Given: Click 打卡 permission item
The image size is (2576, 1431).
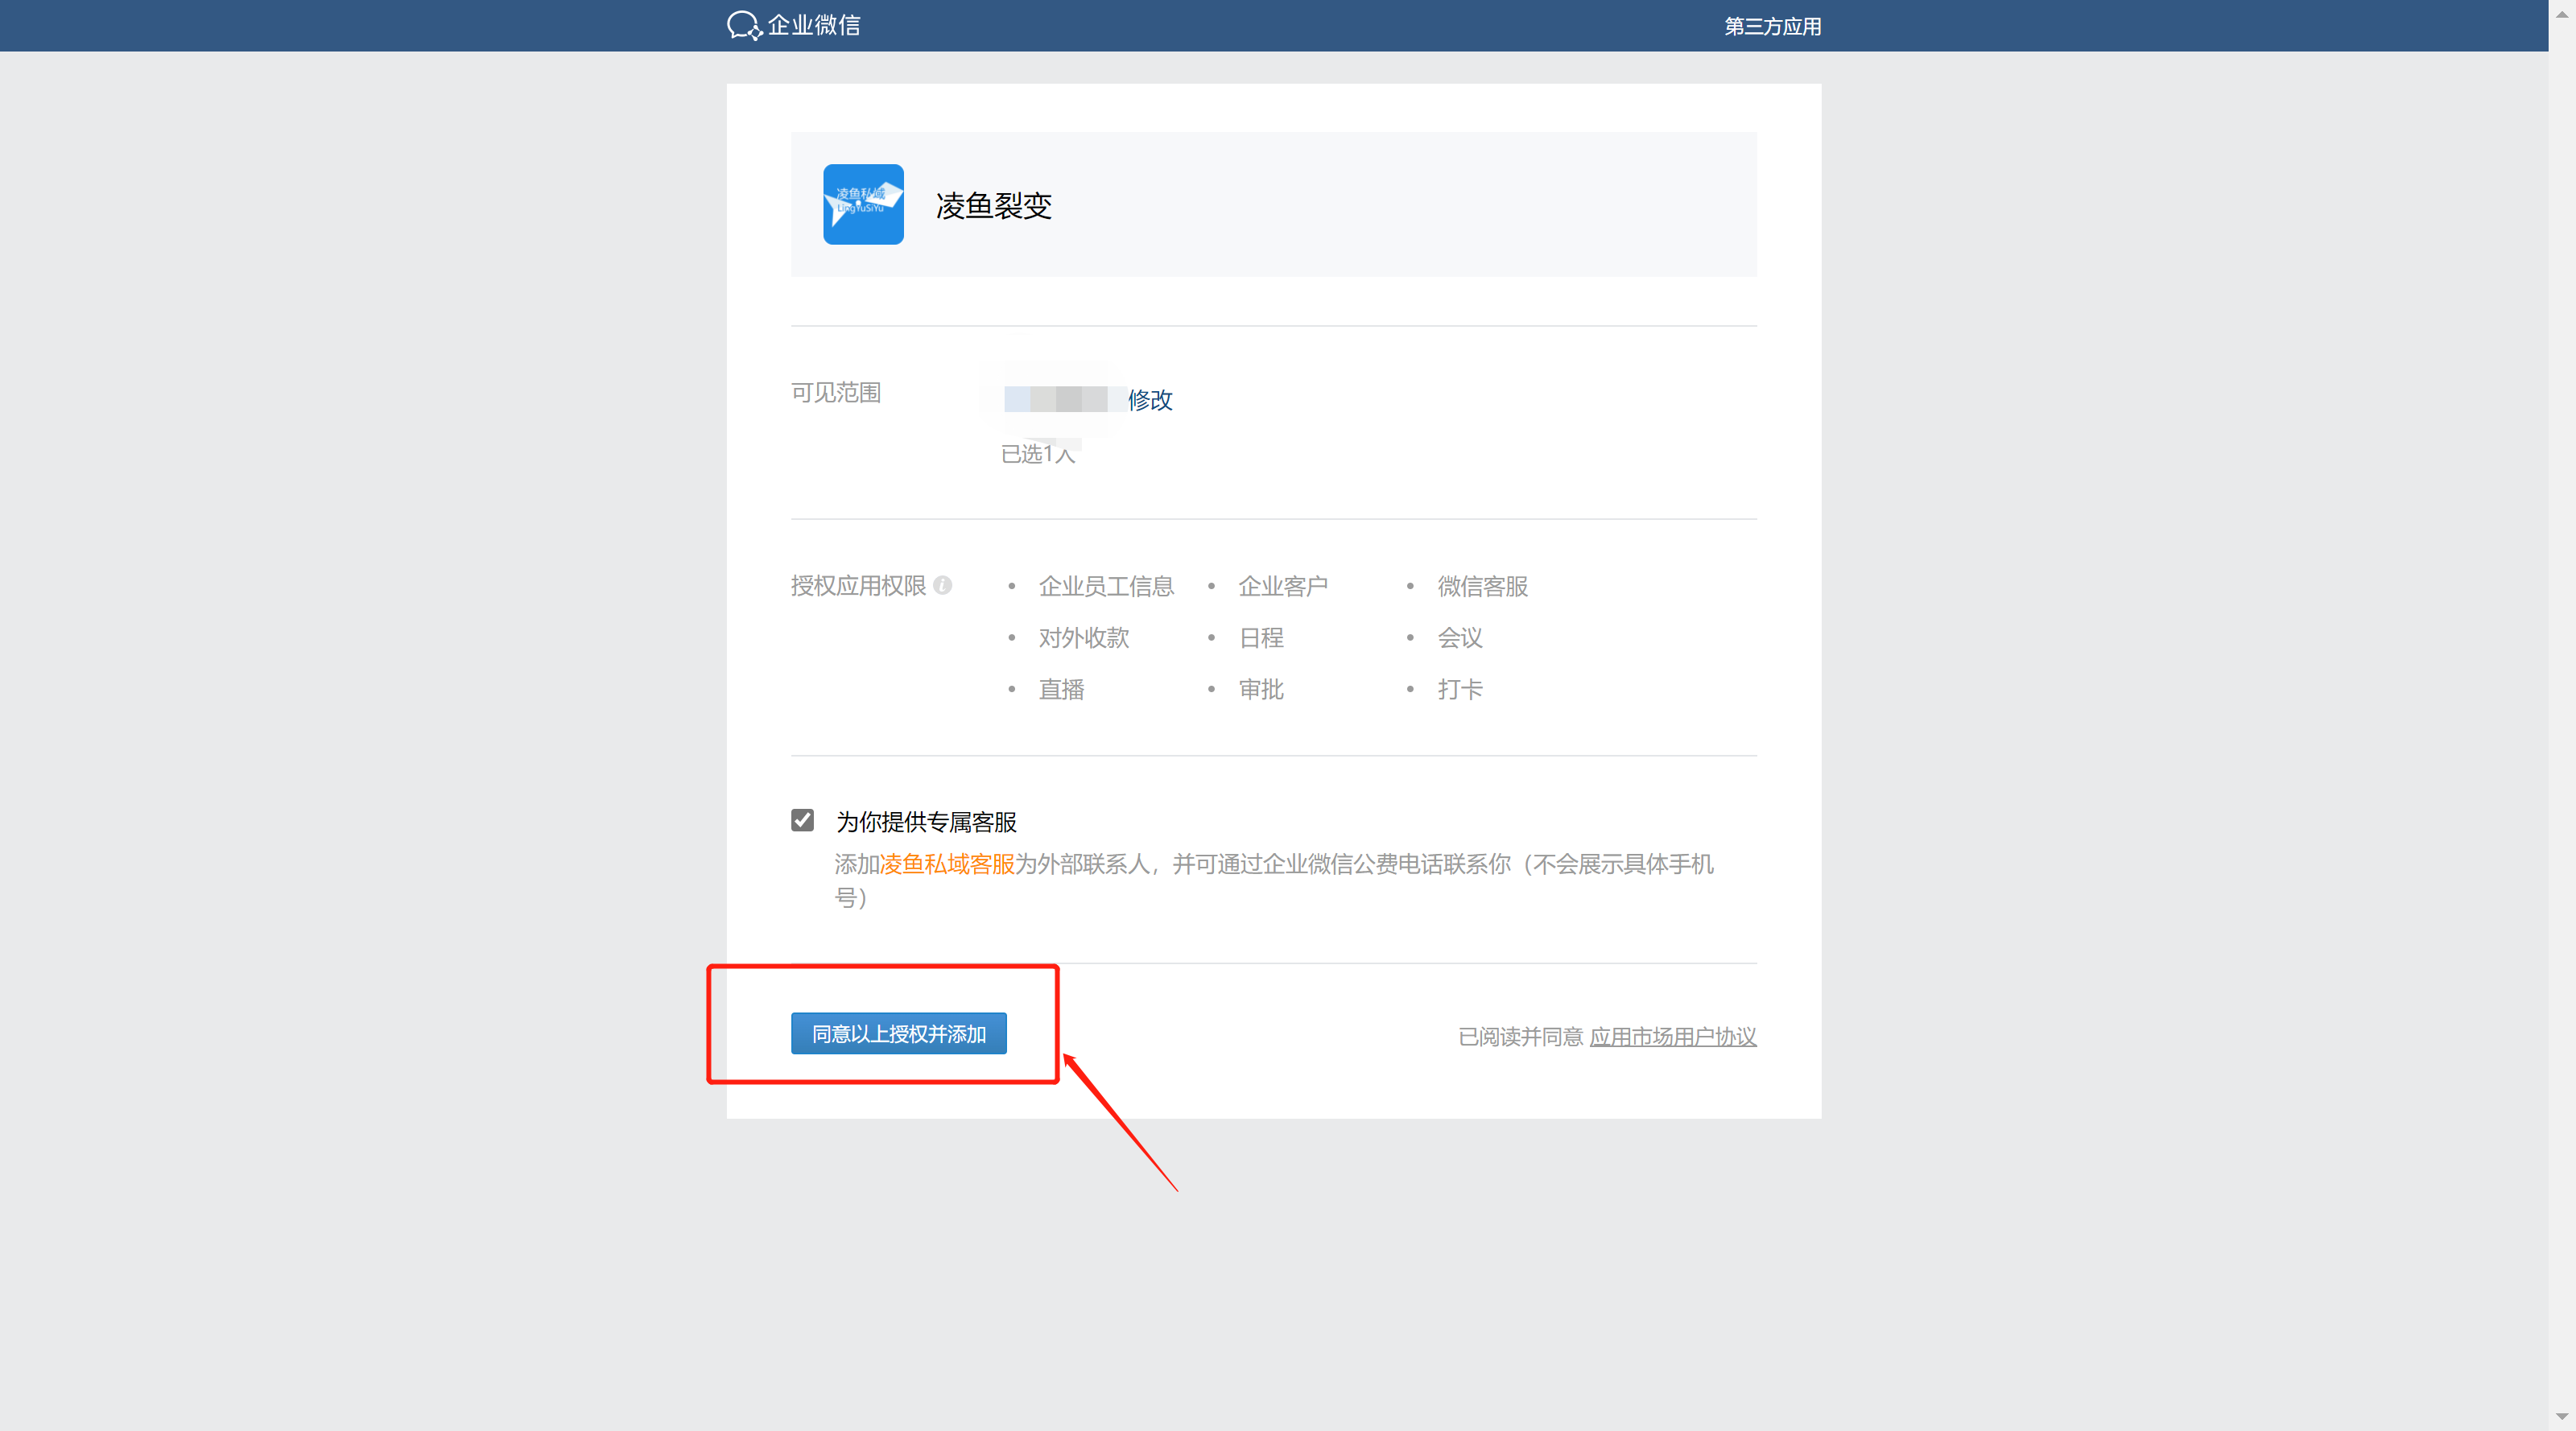Looking at the screenshot, I should tap(1460, 689).
